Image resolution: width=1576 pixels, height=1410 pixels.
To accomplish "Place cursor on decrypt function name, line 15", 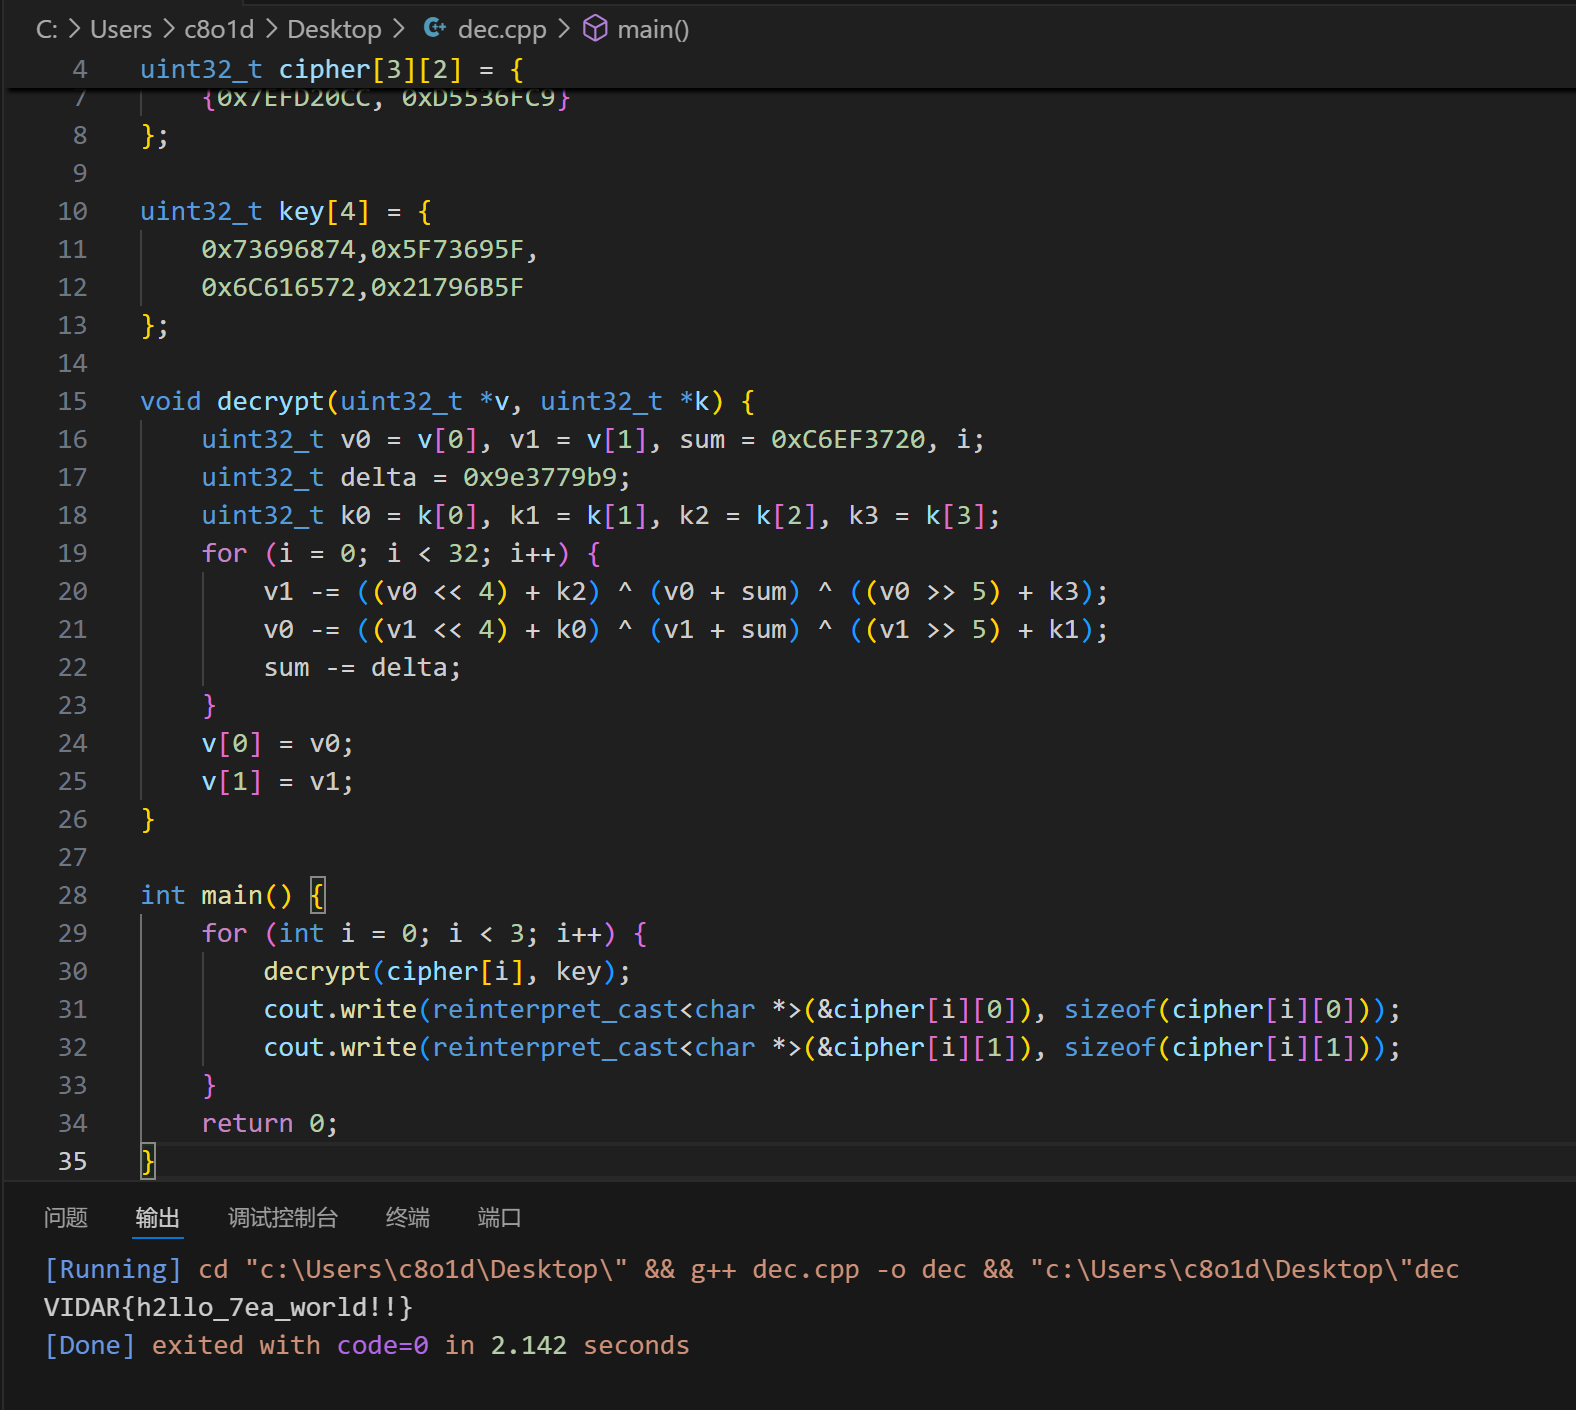I will point(270,401).
